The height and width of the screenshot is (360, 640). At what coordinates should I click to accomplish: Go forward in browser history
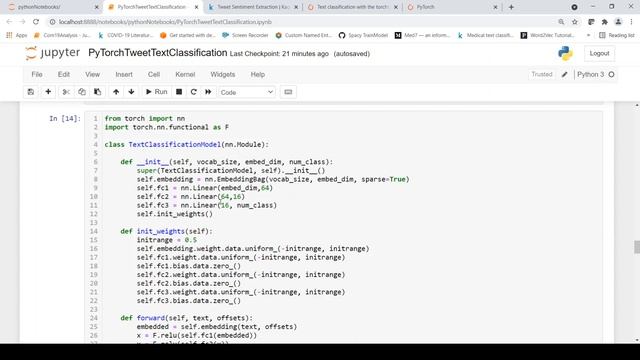point(22,22)
